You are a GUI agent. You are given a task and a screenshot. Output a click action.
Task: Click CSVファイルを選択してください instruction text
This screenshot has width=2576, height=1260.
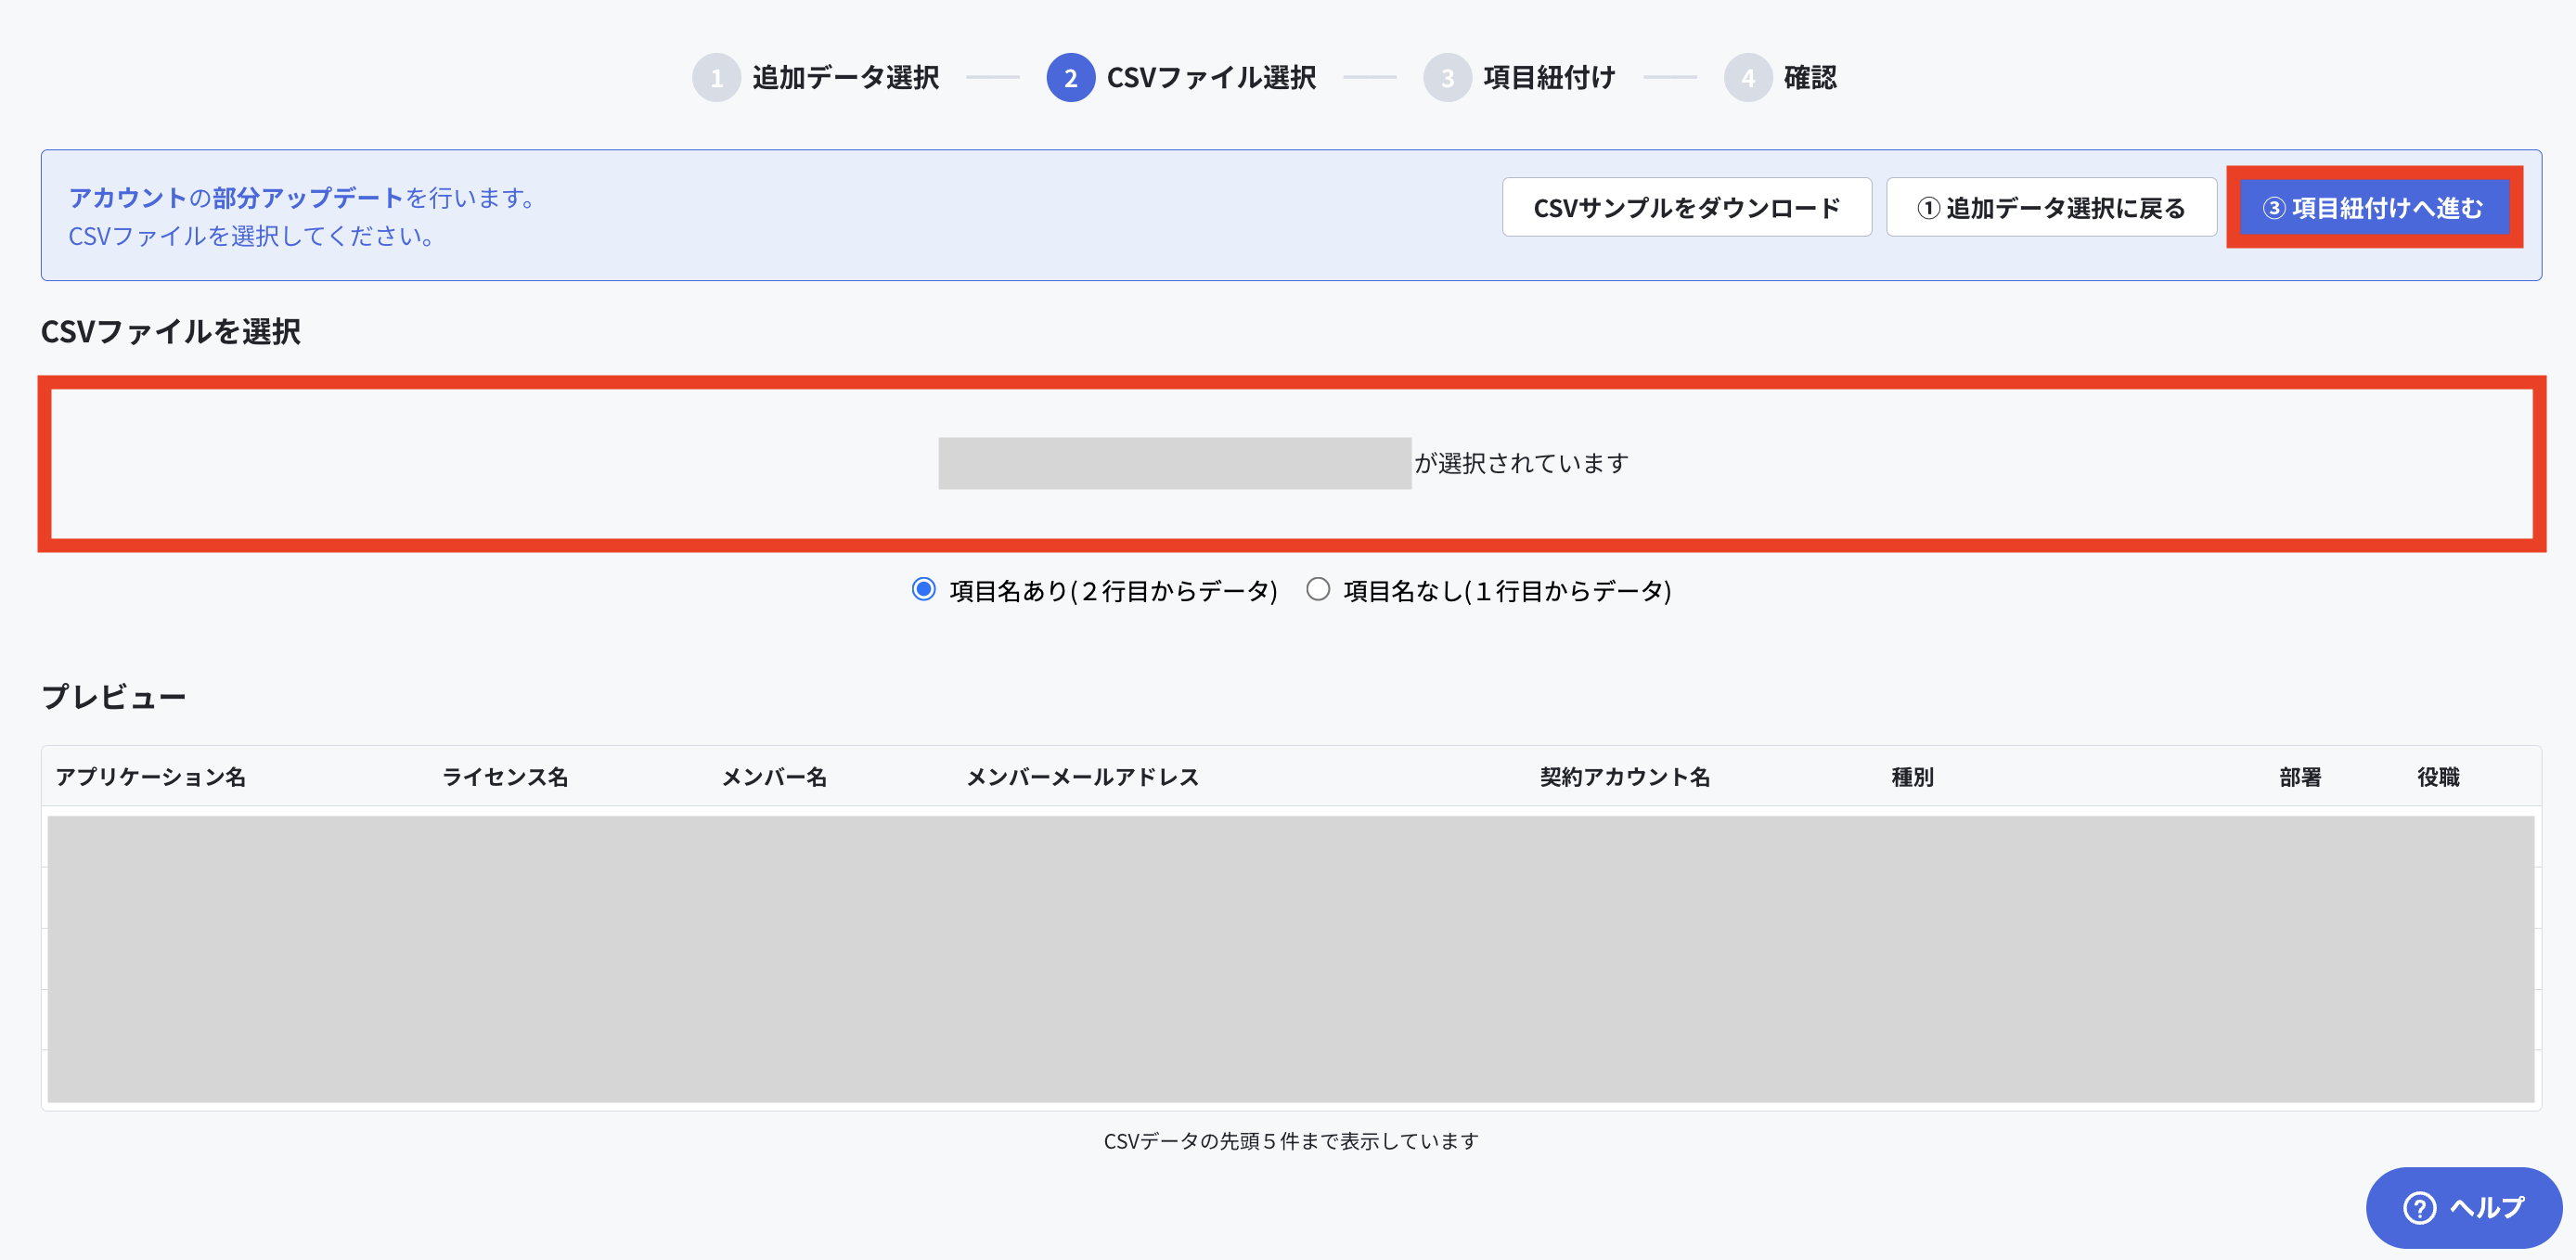[x=252, y=236]
